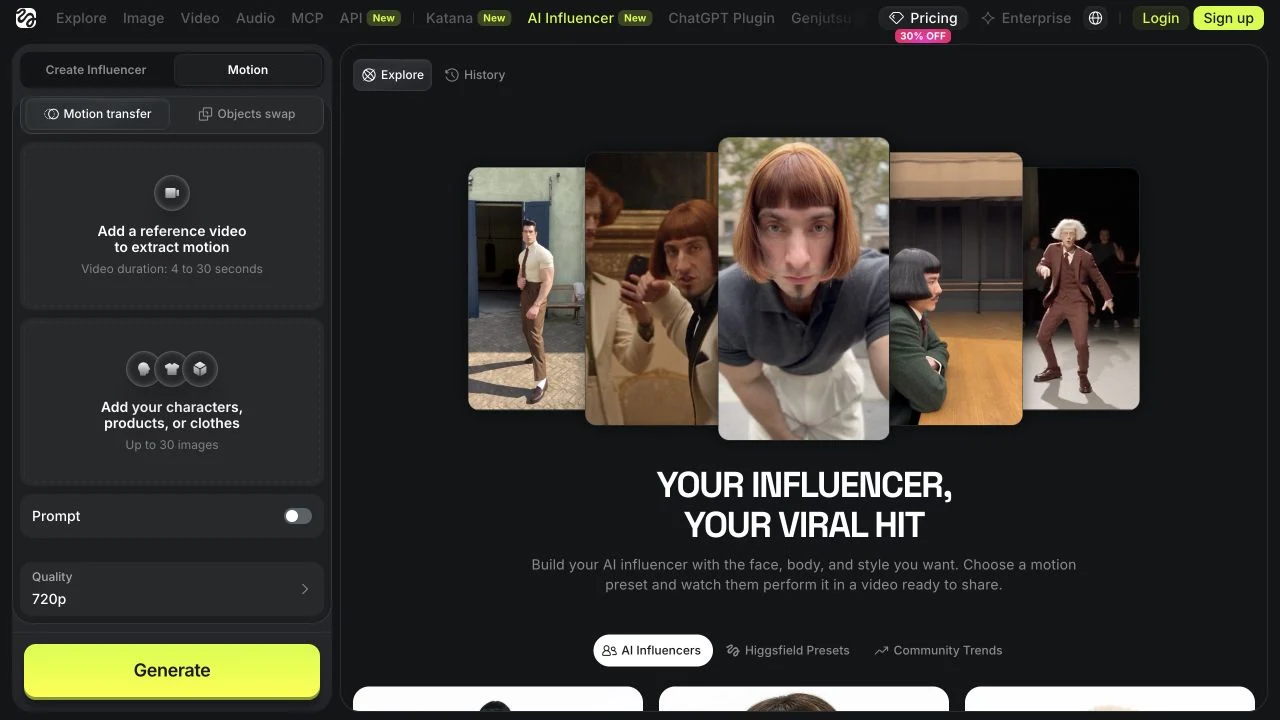Click the dancing white-haired man thumbnail

(1081, 288)
